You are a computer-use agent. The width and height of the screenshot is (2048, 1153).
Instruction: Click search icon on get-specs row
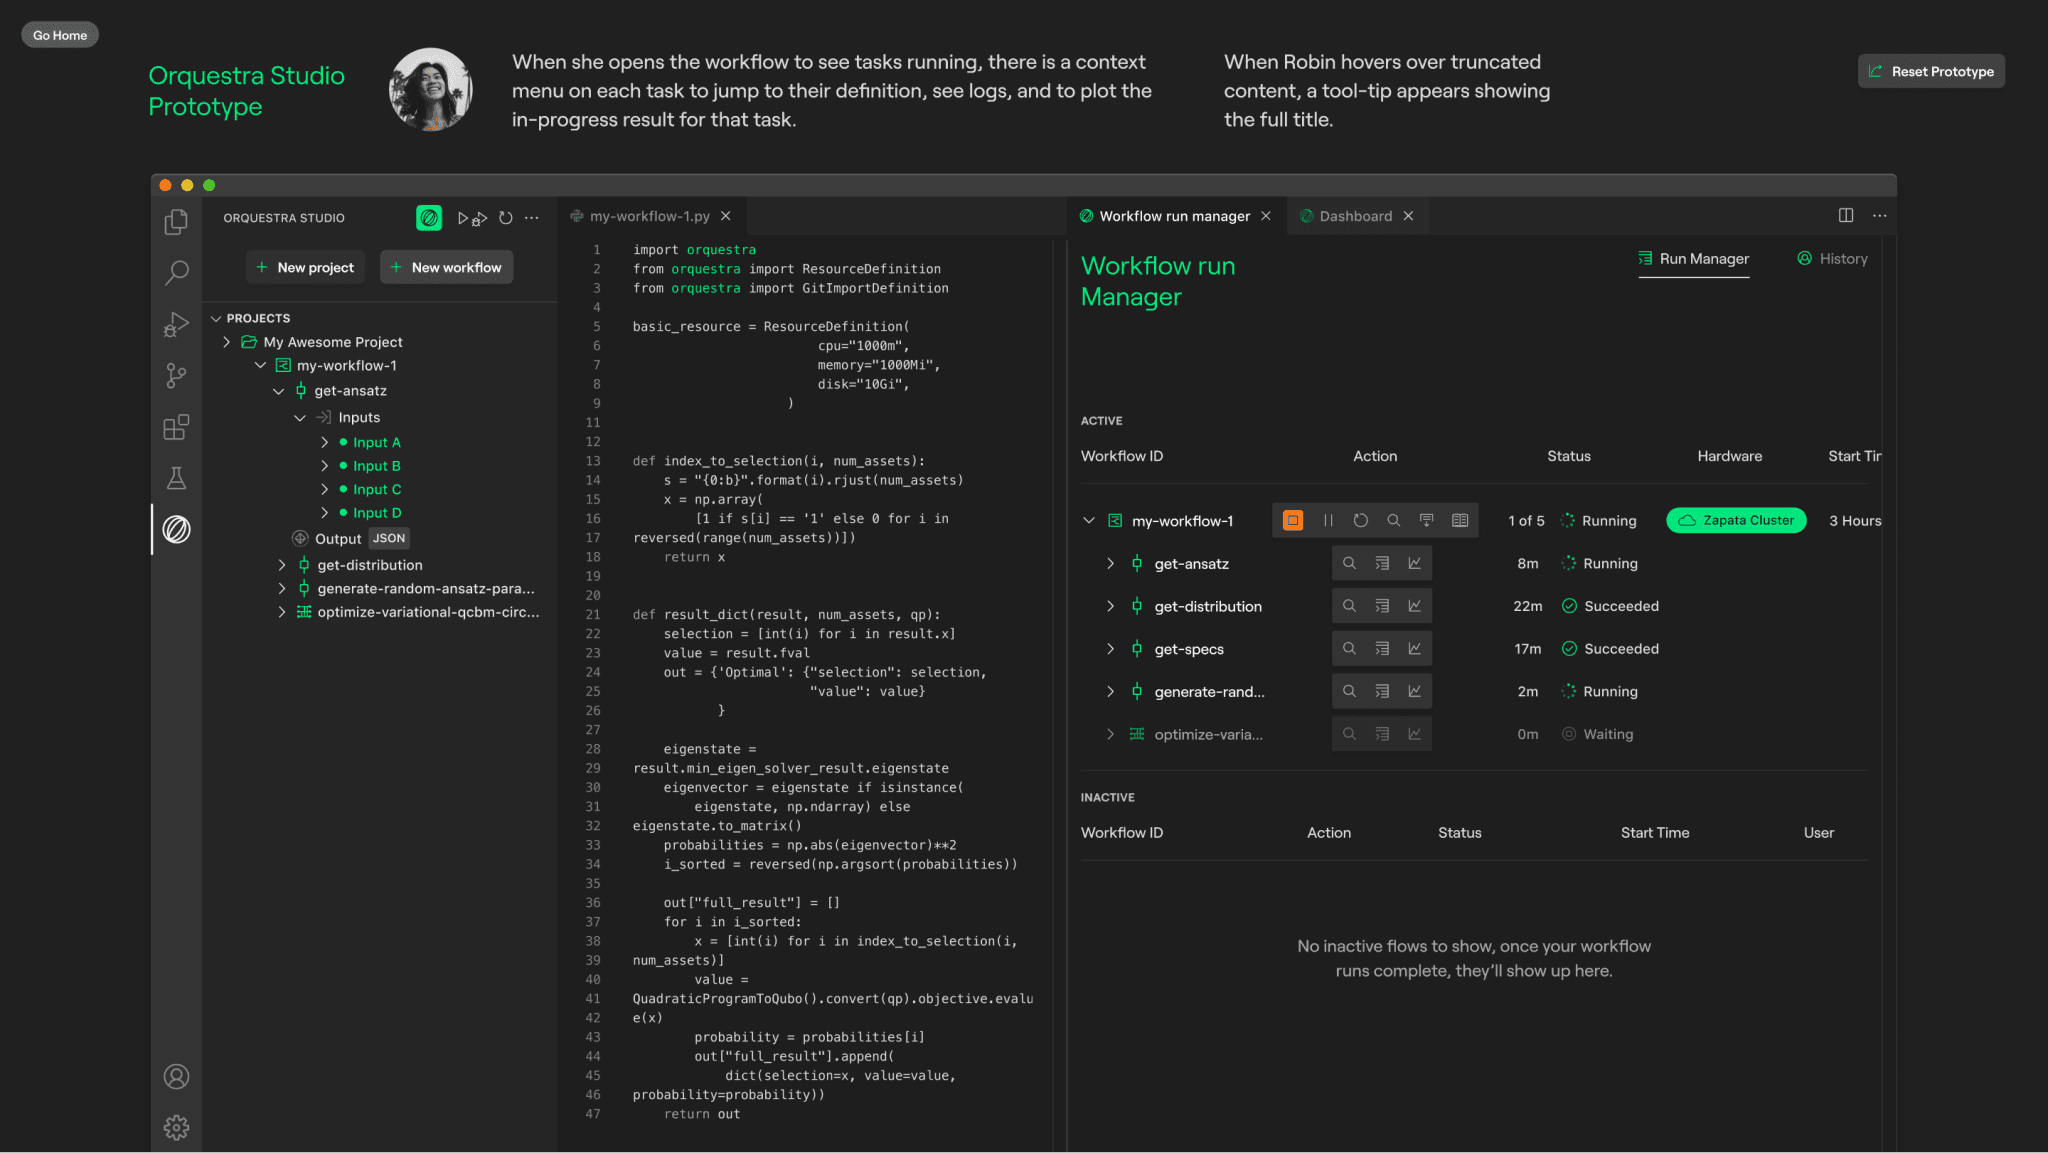tap(1349, 648)
